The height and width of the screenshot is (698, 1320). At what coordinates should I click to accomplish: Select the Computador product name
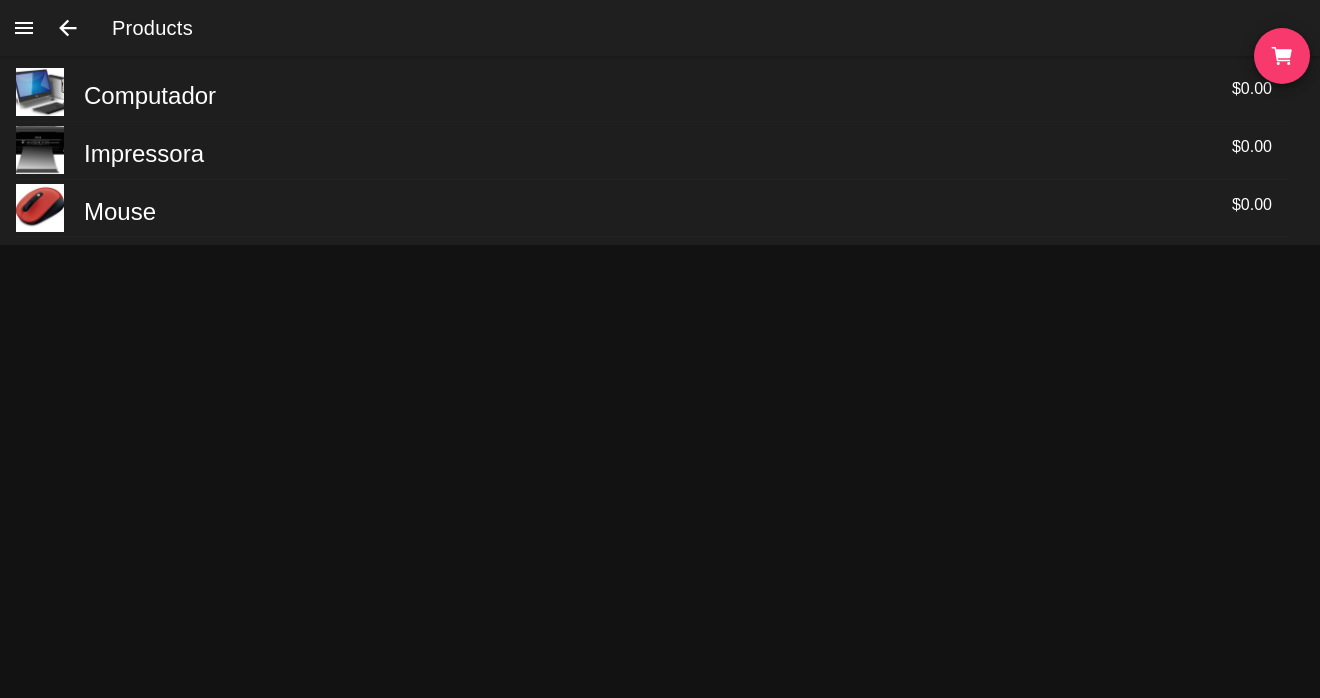click(150, 96)
